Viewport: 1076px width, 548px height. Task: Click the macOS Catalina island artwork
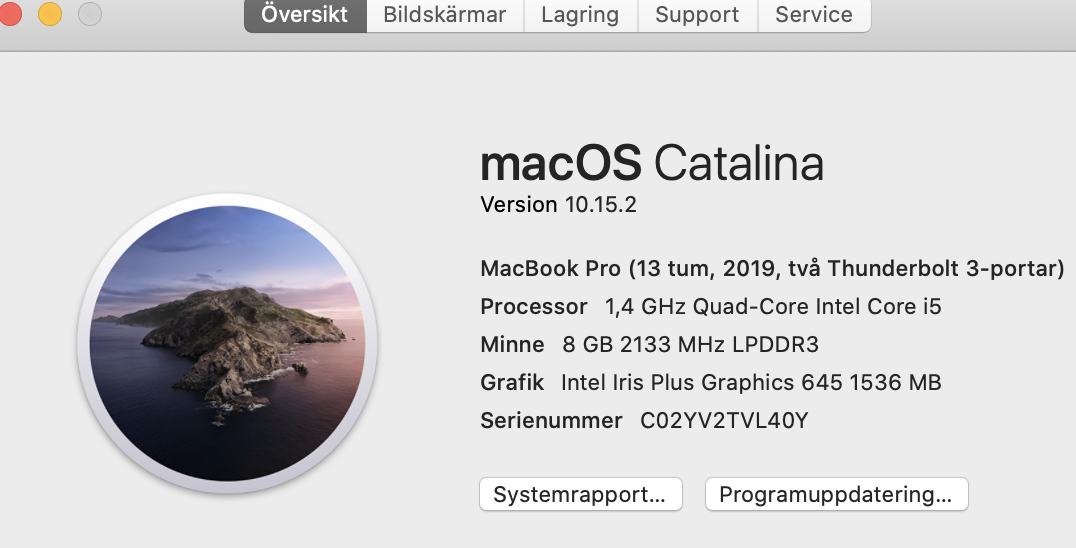pos(227,343)
